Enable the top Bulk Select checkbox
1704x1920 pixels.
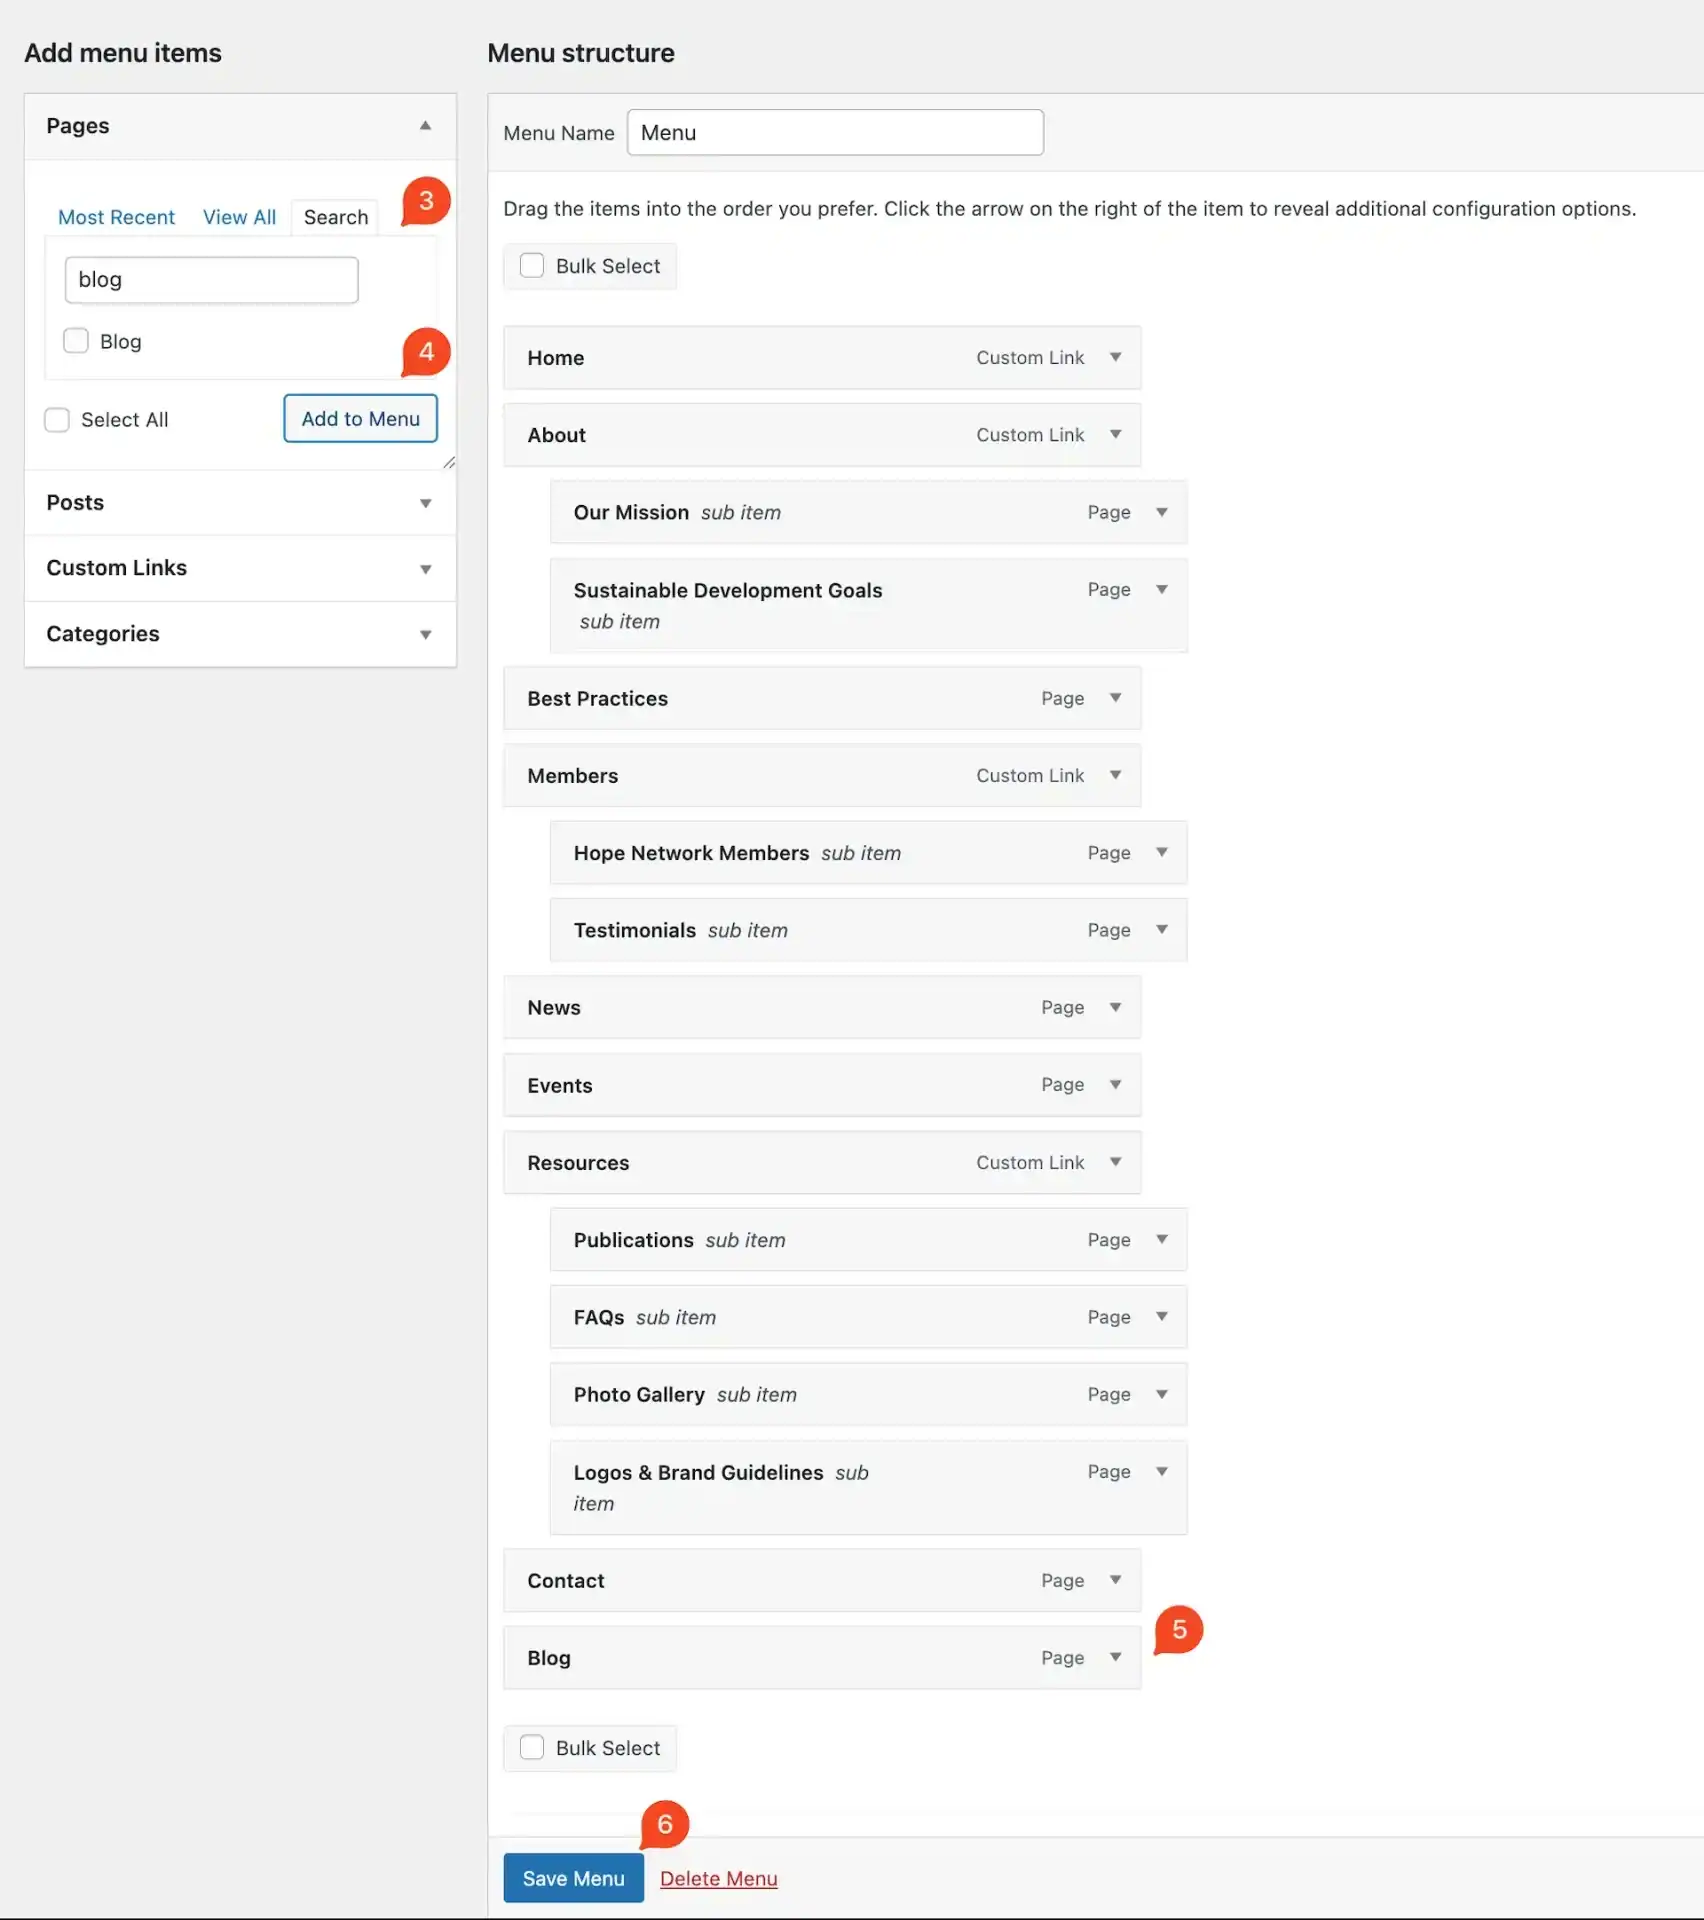pyautogui.click(x=532, y=265)
